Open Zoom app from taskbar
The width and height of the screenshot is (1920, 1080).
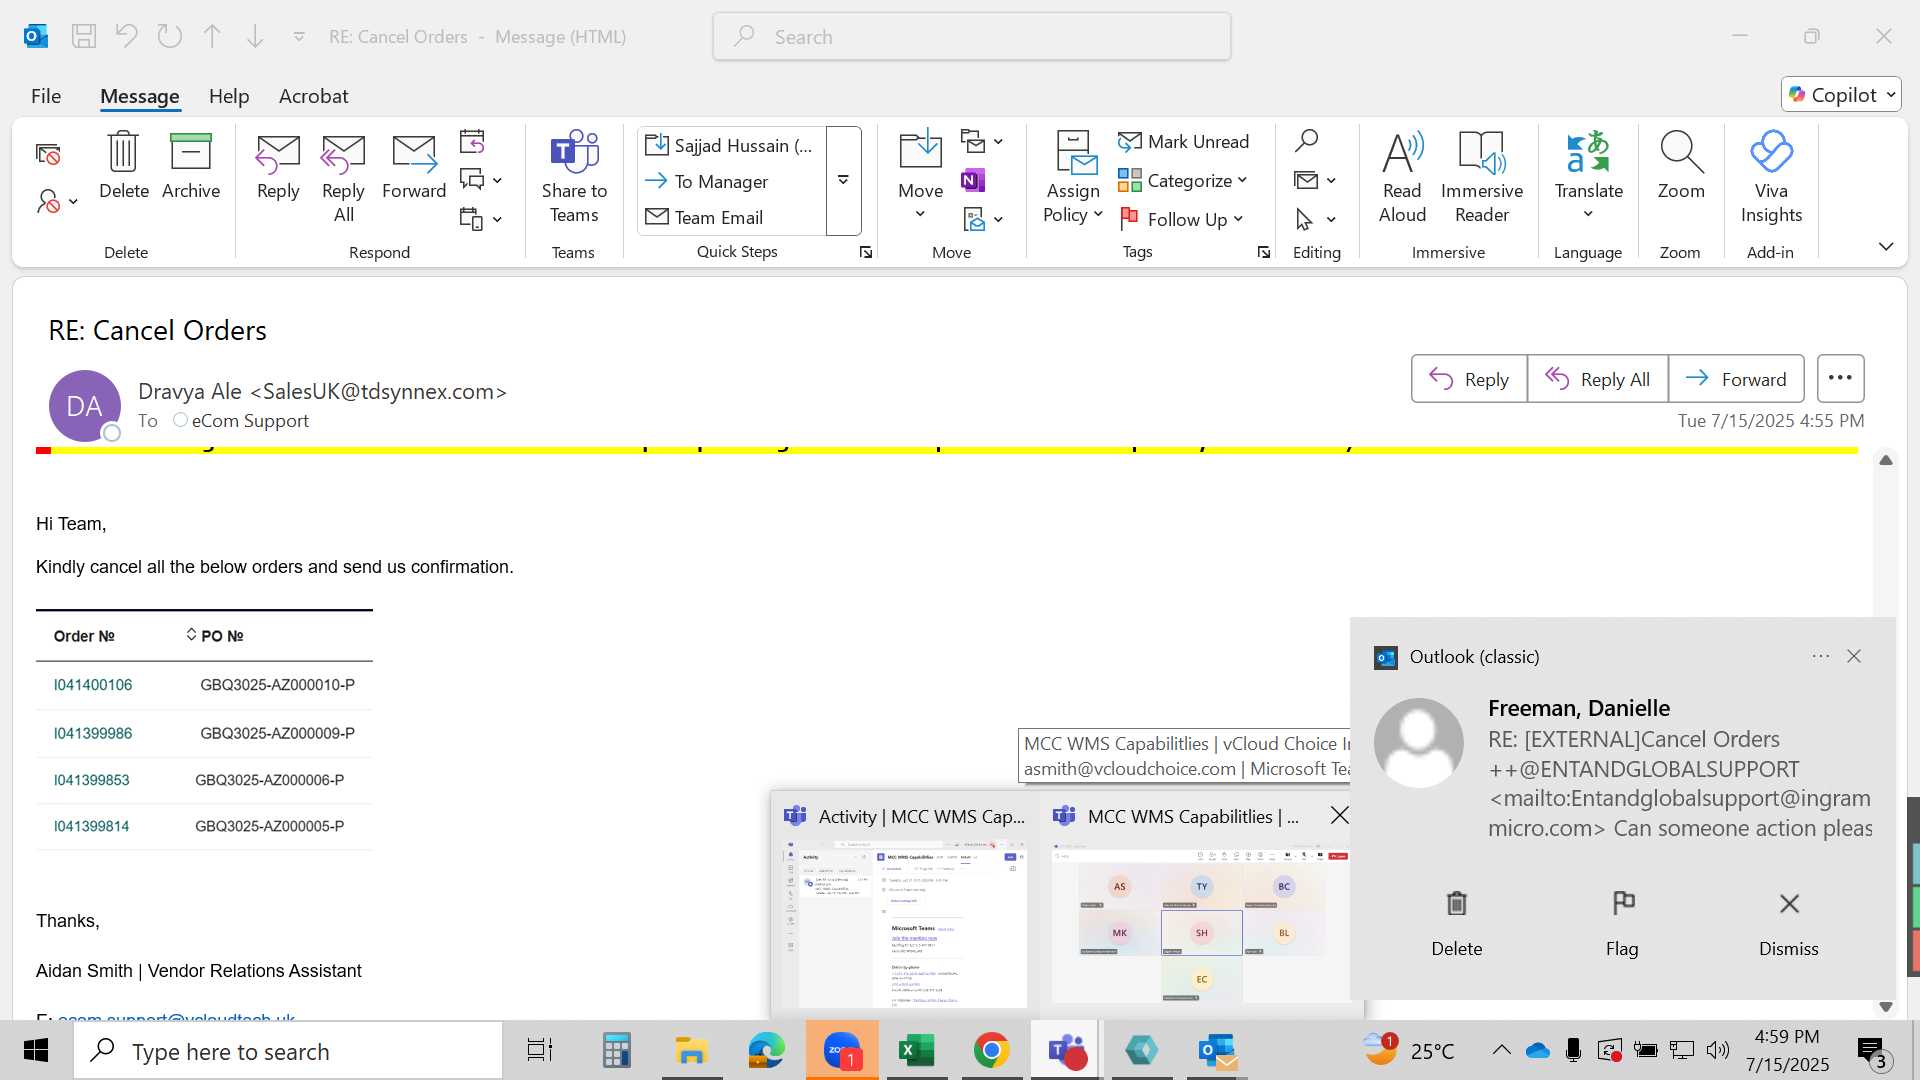[x=842, y=1051]
